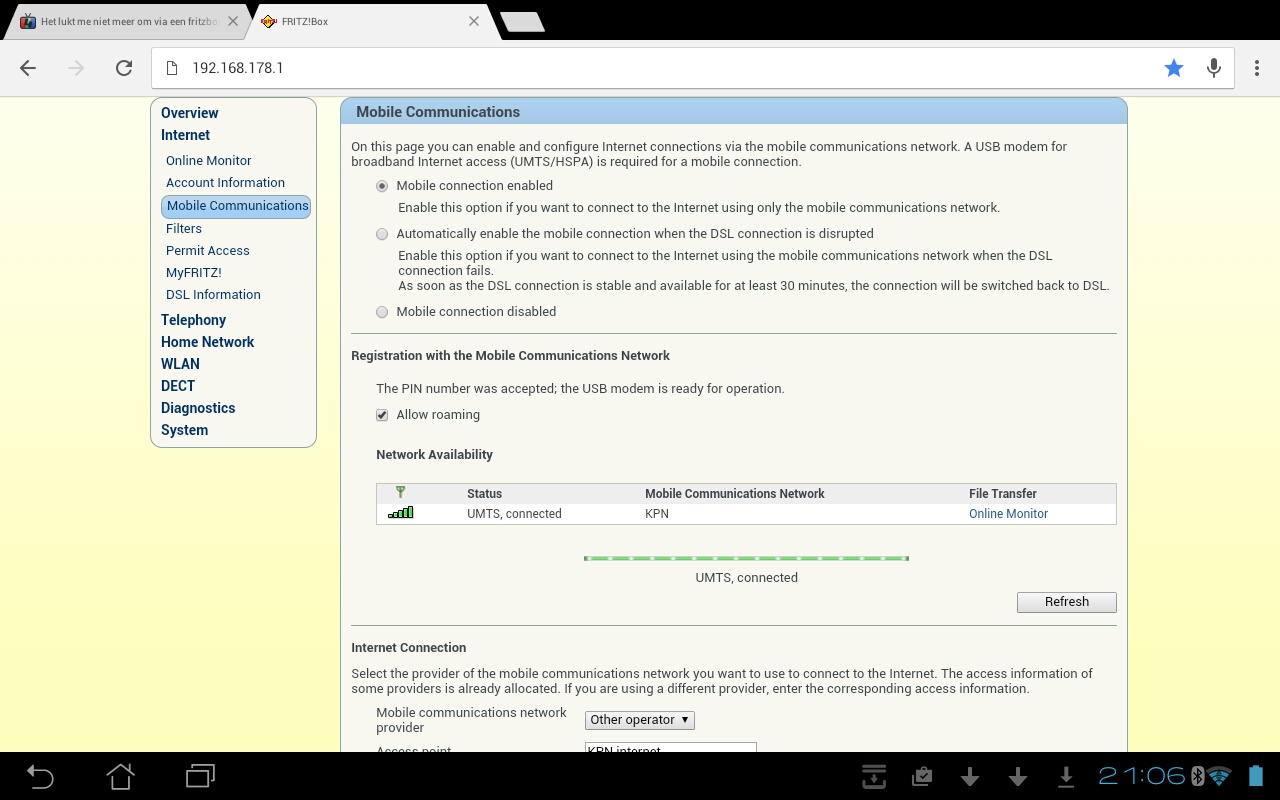The width and height of the screenshot is (1280, 800).
Task: Select automatic mobile connection on DSL disruption
Action: pyautogui.click(x=382, y=234)
